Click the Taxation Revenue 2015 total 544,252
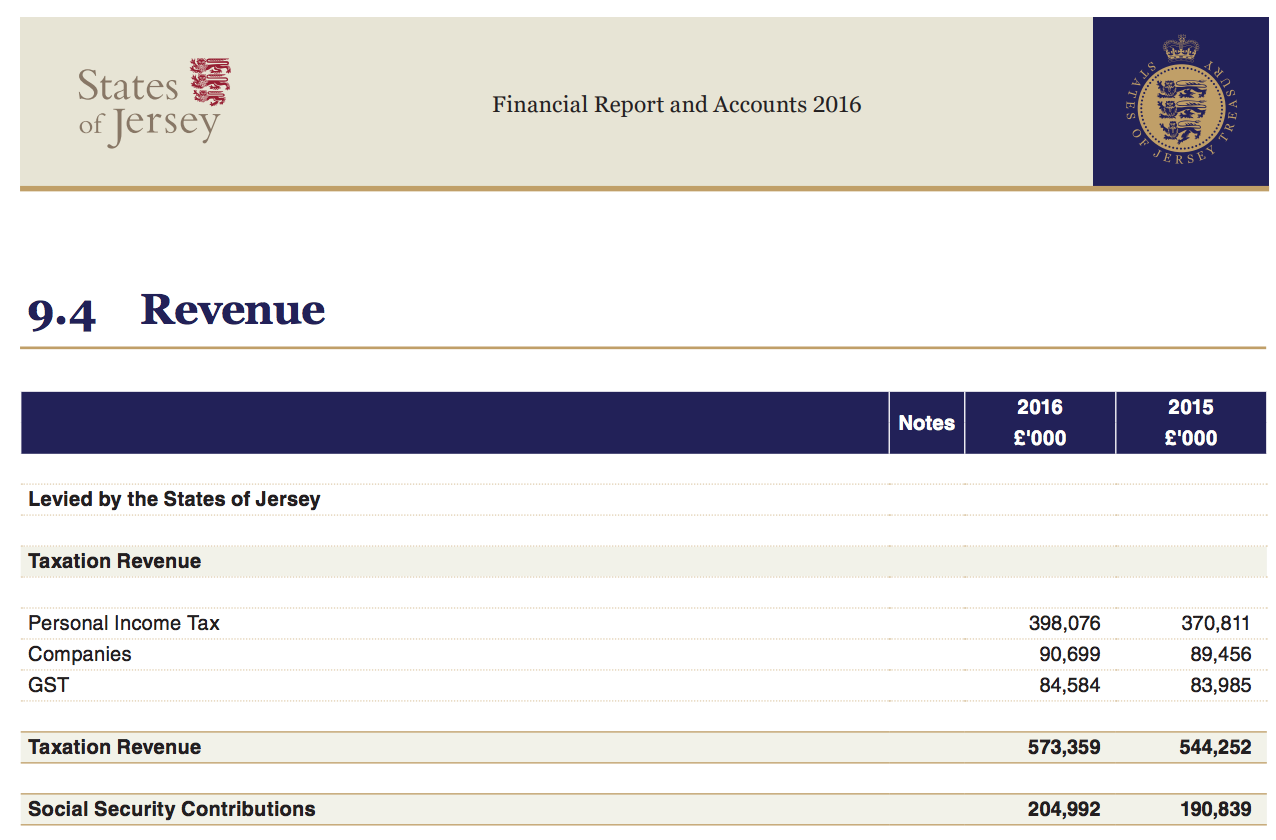This screenshot has width=1276, height=840. coord(1215,747)
